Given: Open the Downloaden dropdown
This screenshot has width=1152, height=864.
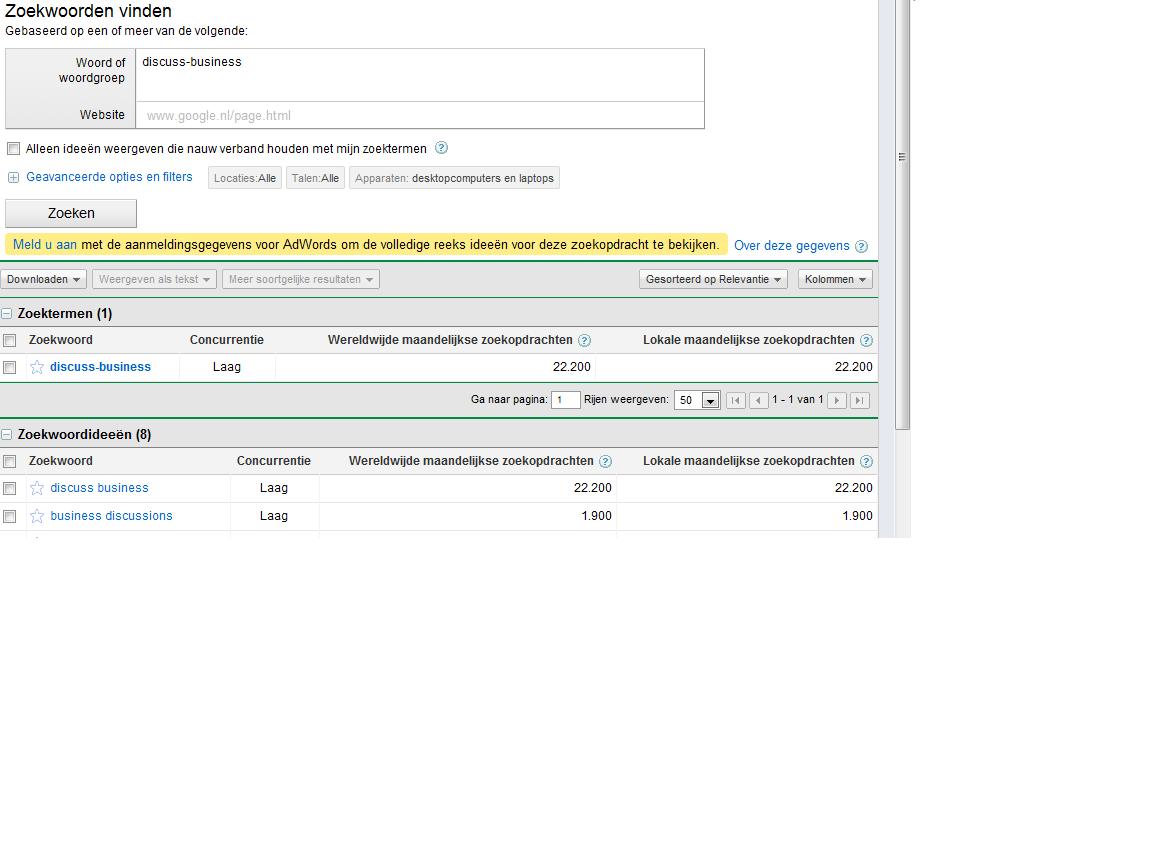Looking at the screenshot, I should (x=43, y=279).
